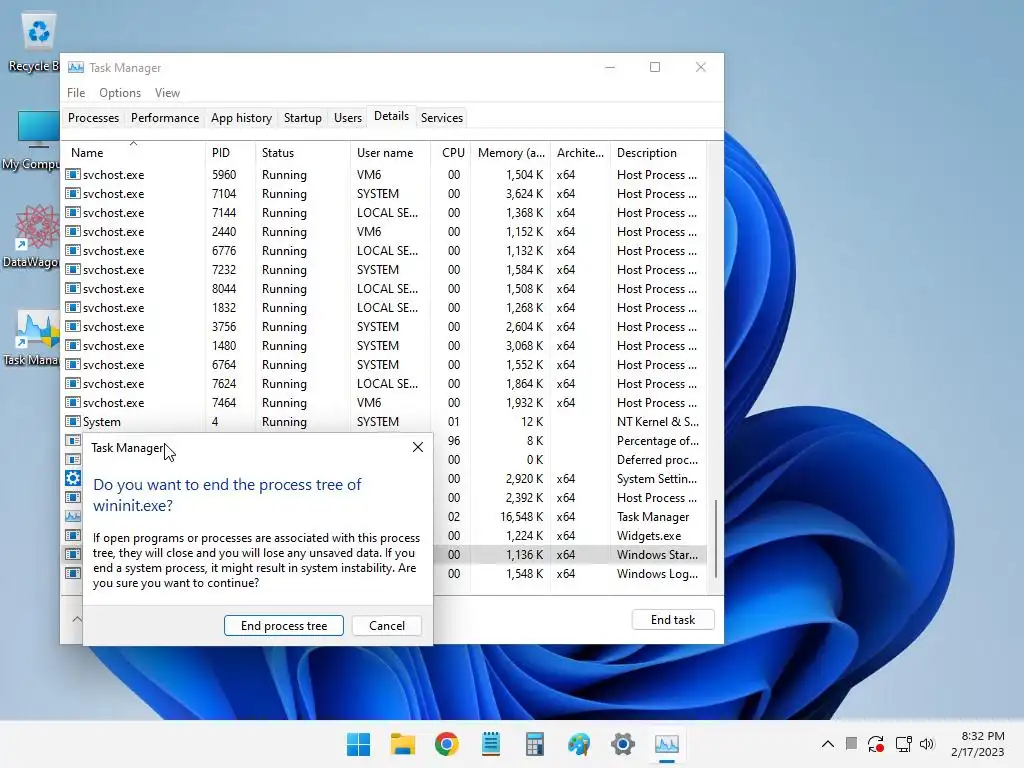
Task: Launch Google Chrome from the taskbar
Action: pos(447,744)
